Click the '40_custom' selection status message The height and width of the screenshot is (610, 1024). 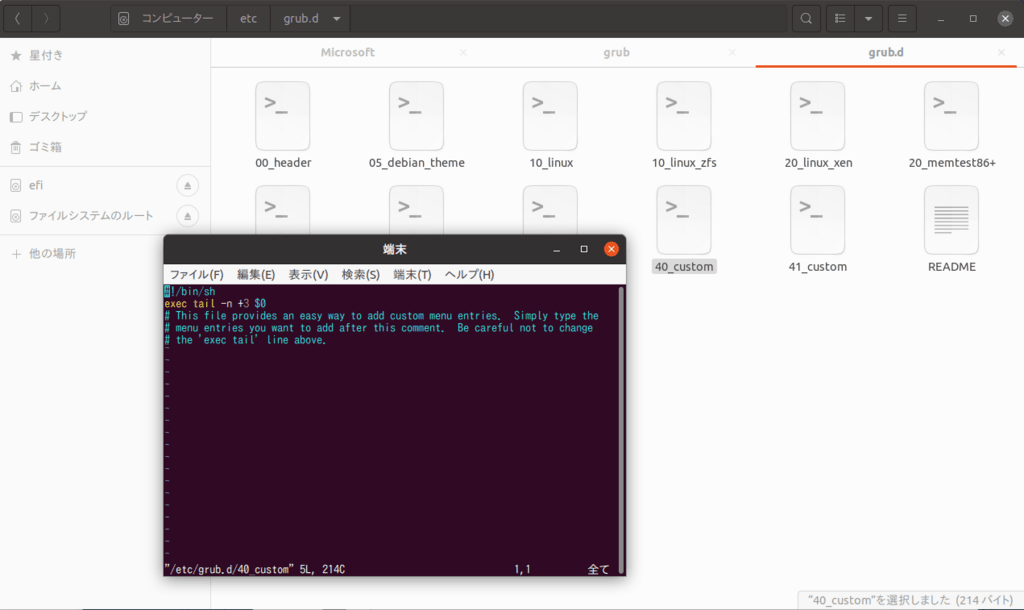pos(910,600)
